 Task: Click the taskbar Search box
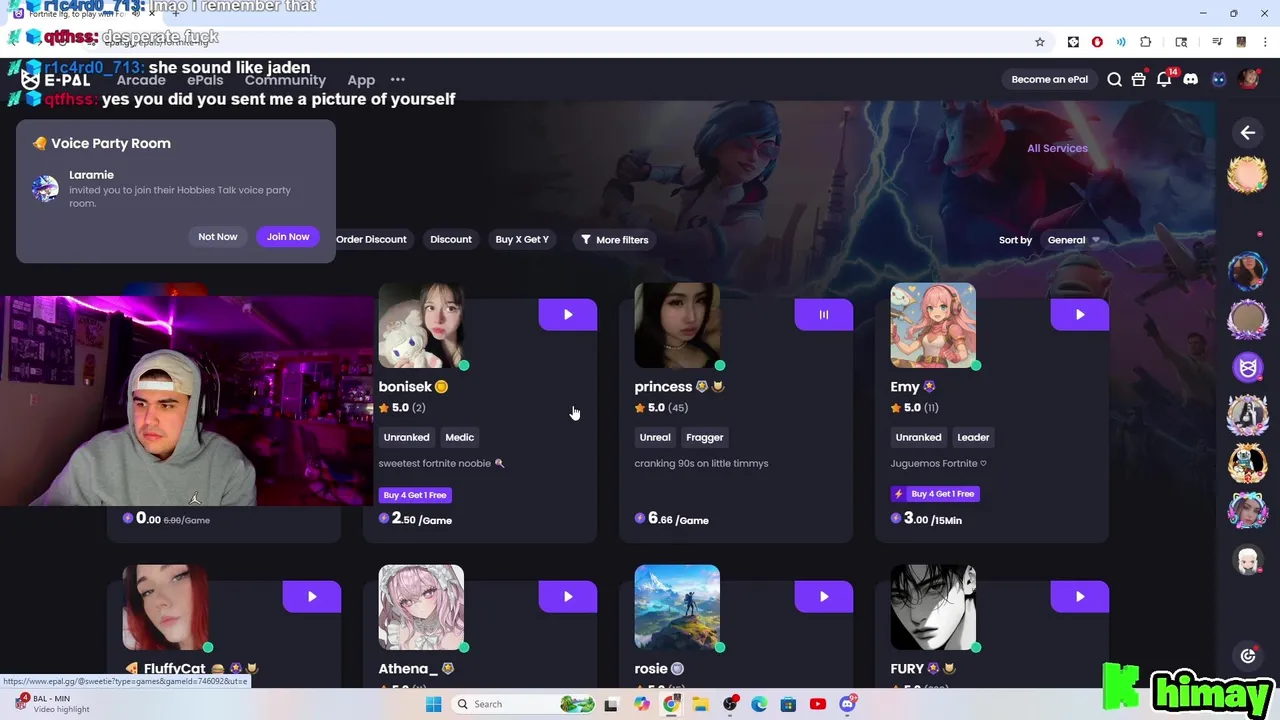point(523,704)
